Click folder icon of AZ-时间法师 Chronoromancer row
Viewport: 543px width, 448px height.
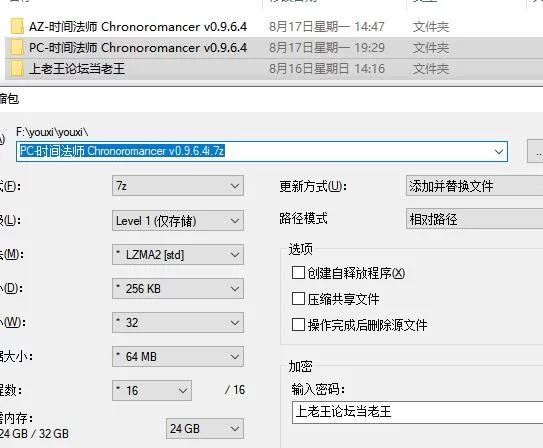pos(17,26)
